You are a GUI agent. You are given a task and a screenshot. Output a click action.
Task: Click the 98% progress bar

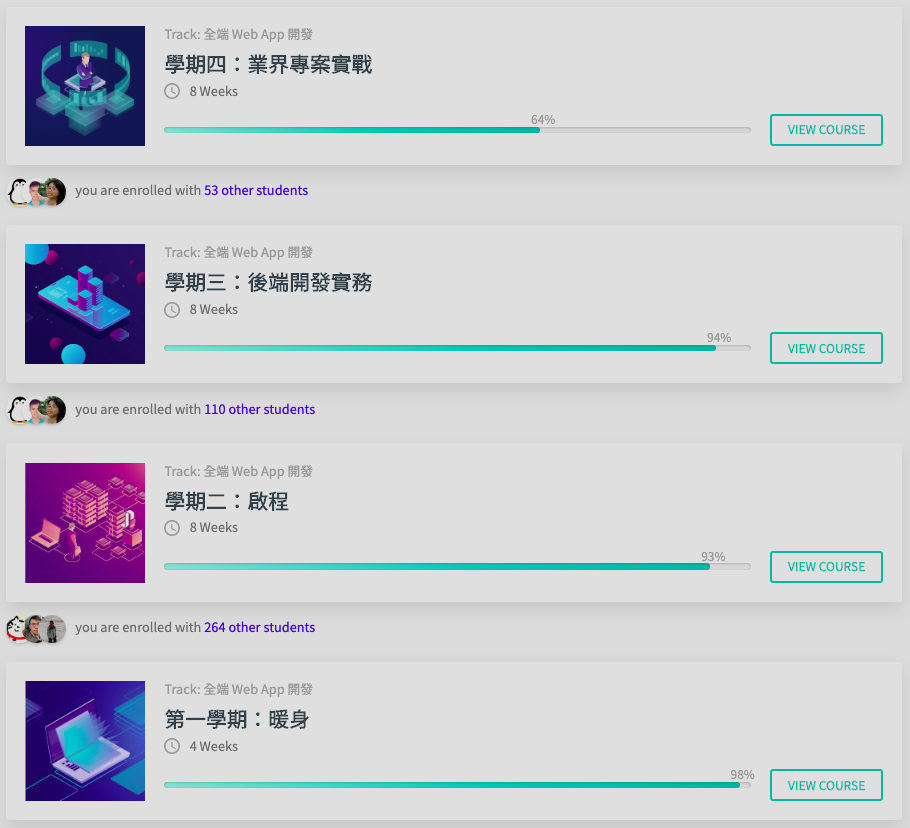(x=457, y=785)
